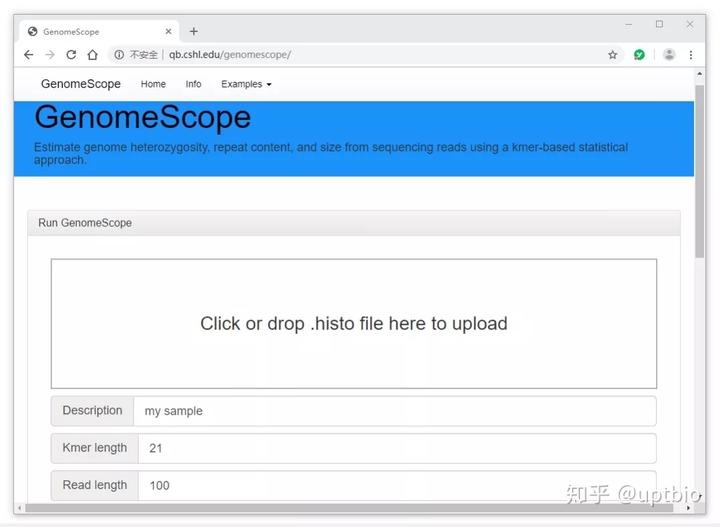View site info not-secure icon
This screenshot has height=527, width=720.
pos(119,55)
